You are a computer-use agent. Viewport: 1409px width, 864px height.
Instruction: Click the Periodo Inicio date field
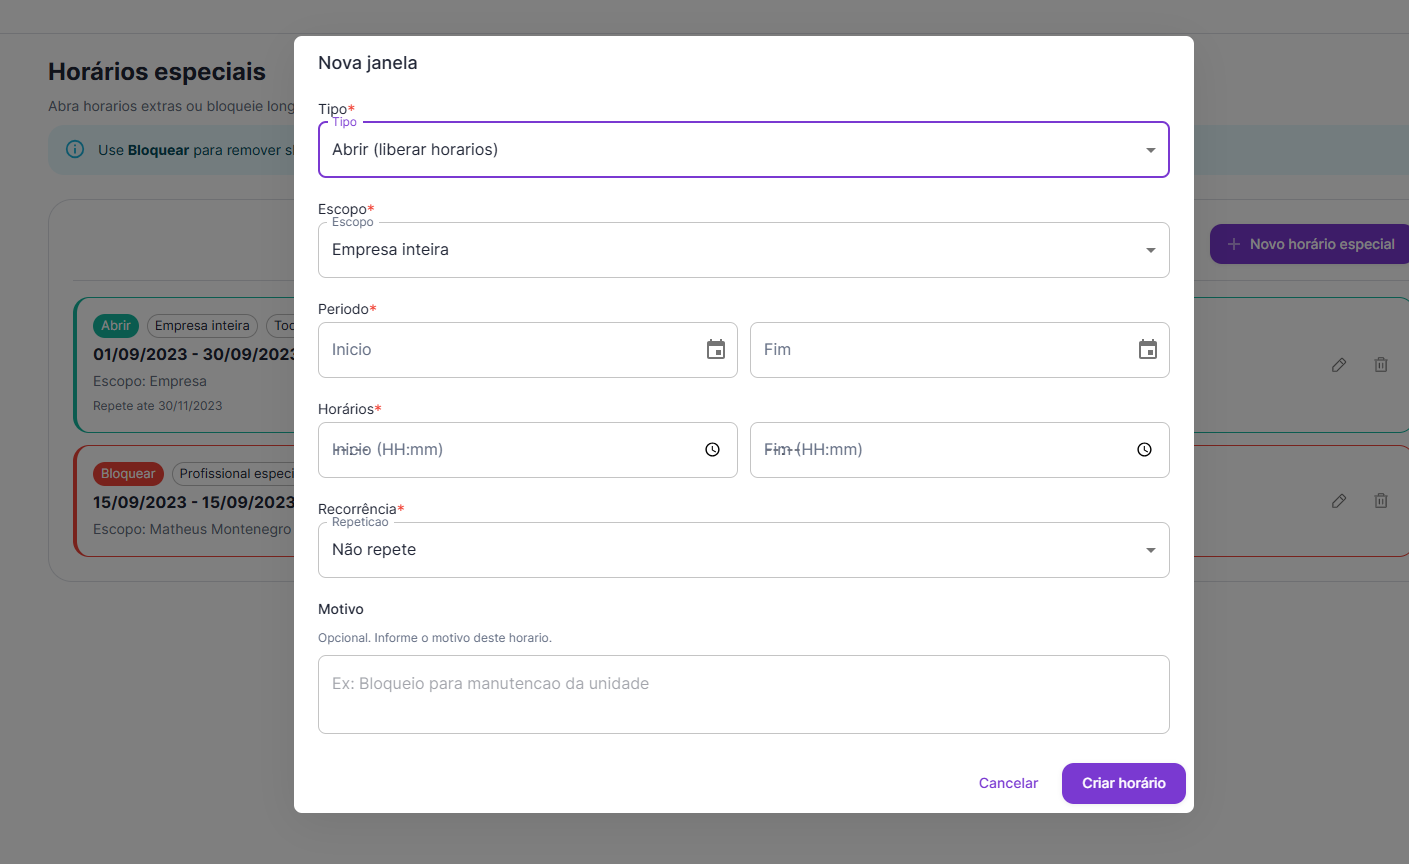tap(528, 350)
